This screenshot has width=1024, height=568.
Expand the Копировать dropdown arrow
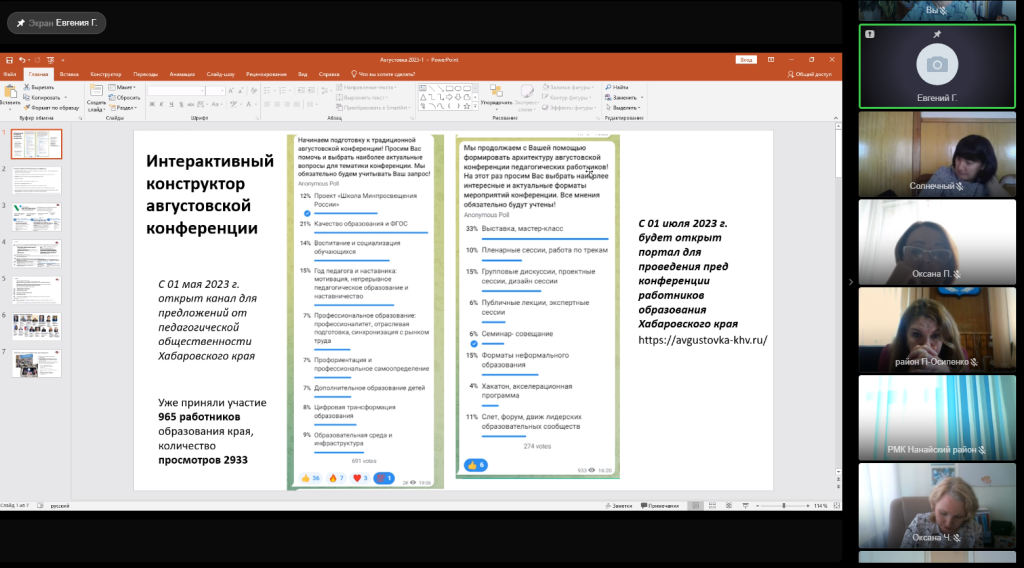click(65, 98)
